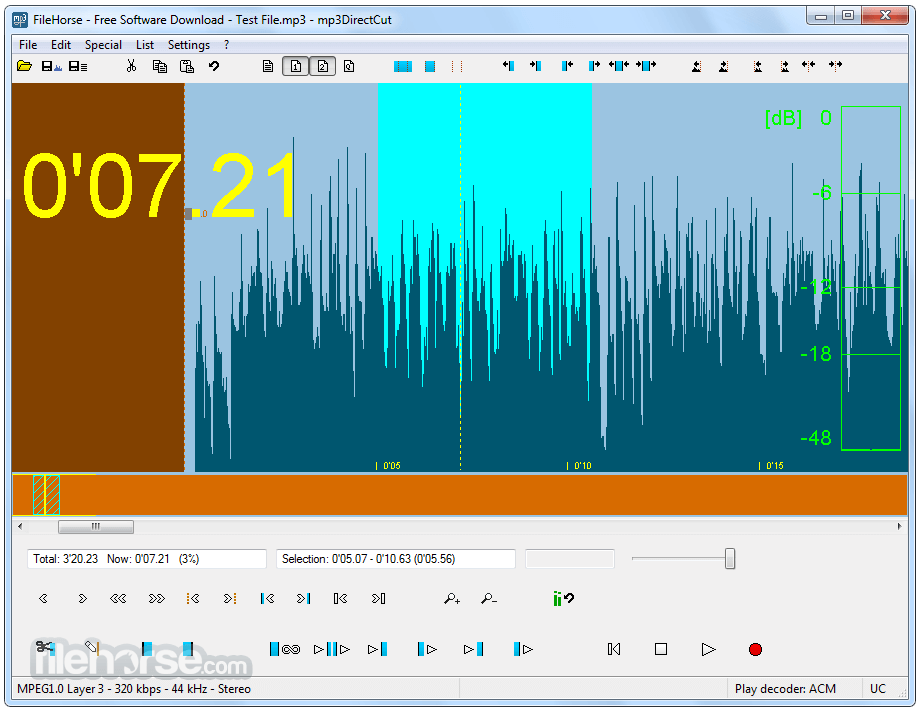Click the hatched region in the overview bar

[x=46, y=495]
